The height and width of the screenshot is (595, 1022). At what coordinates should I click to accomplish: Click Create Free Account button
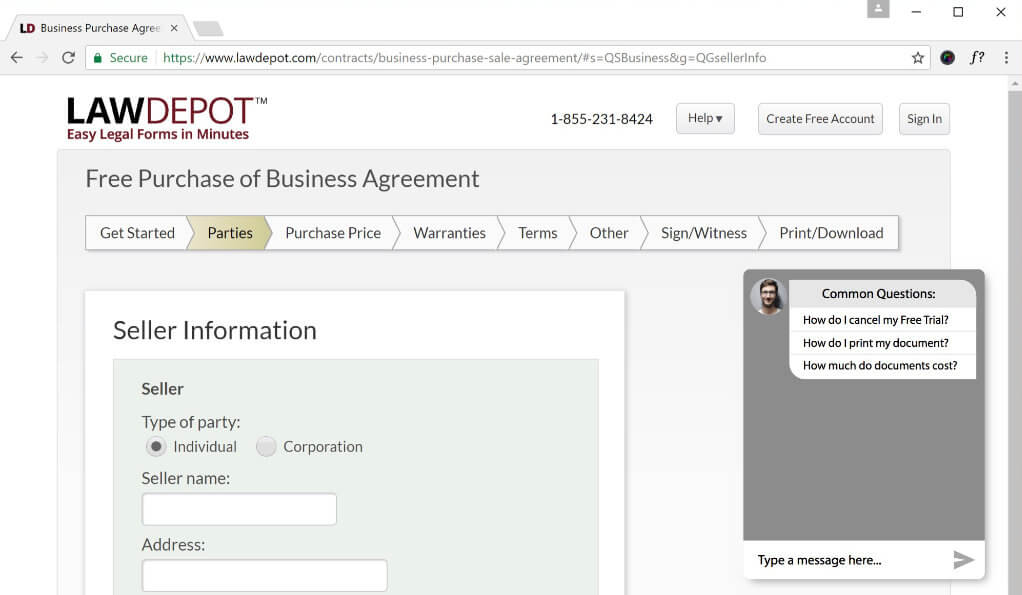pyautogui.click(x=820, y=118)
